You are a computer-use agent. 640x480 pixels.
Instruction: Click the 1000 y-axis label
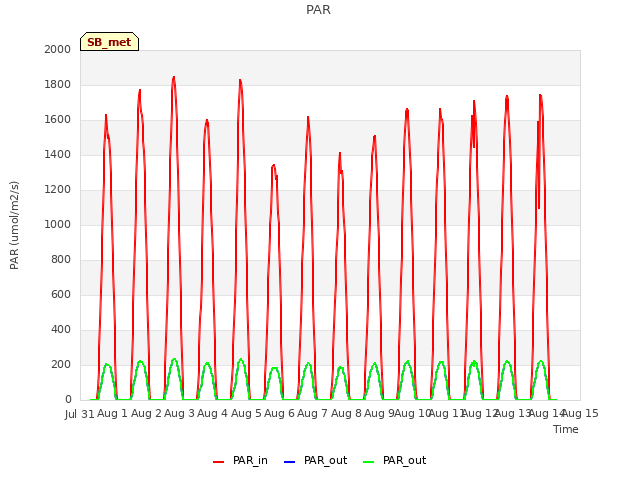[x=58, y=224]
